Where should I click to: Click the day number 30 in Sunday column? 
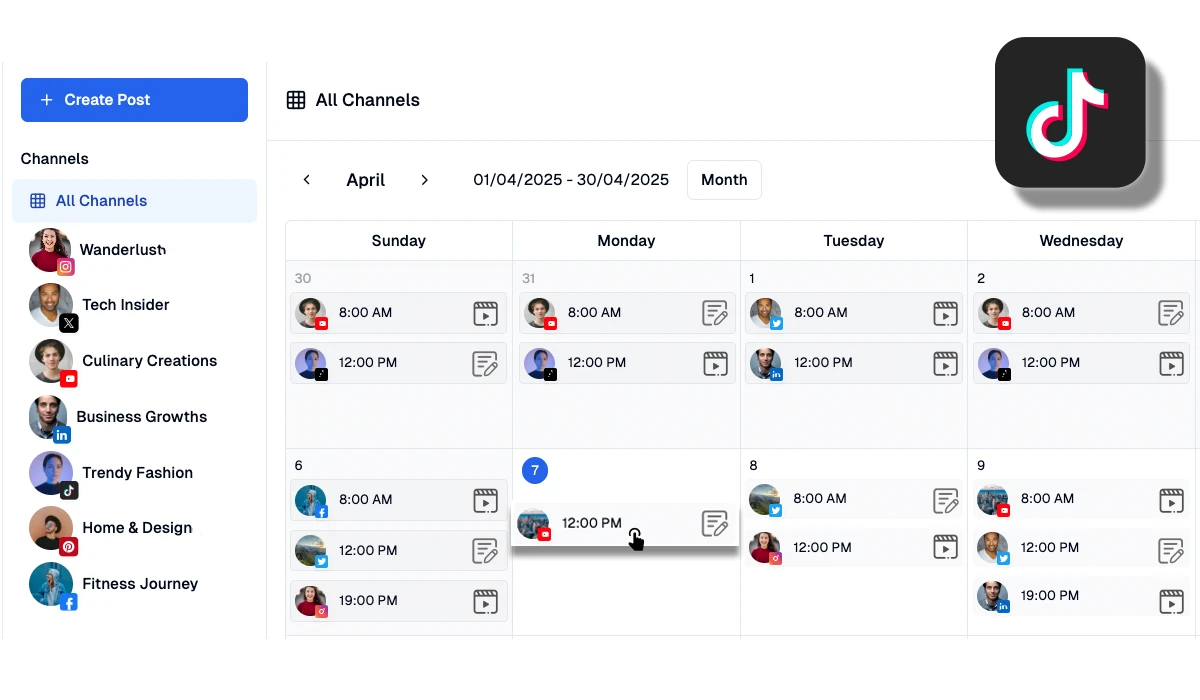point(303,279)
